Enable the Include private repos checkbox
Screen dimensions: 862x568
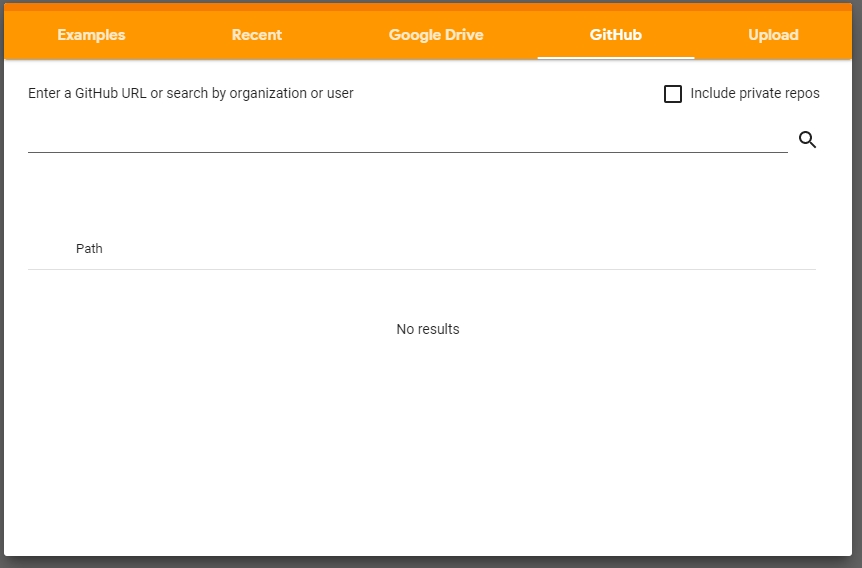click(x=673, y=94)
